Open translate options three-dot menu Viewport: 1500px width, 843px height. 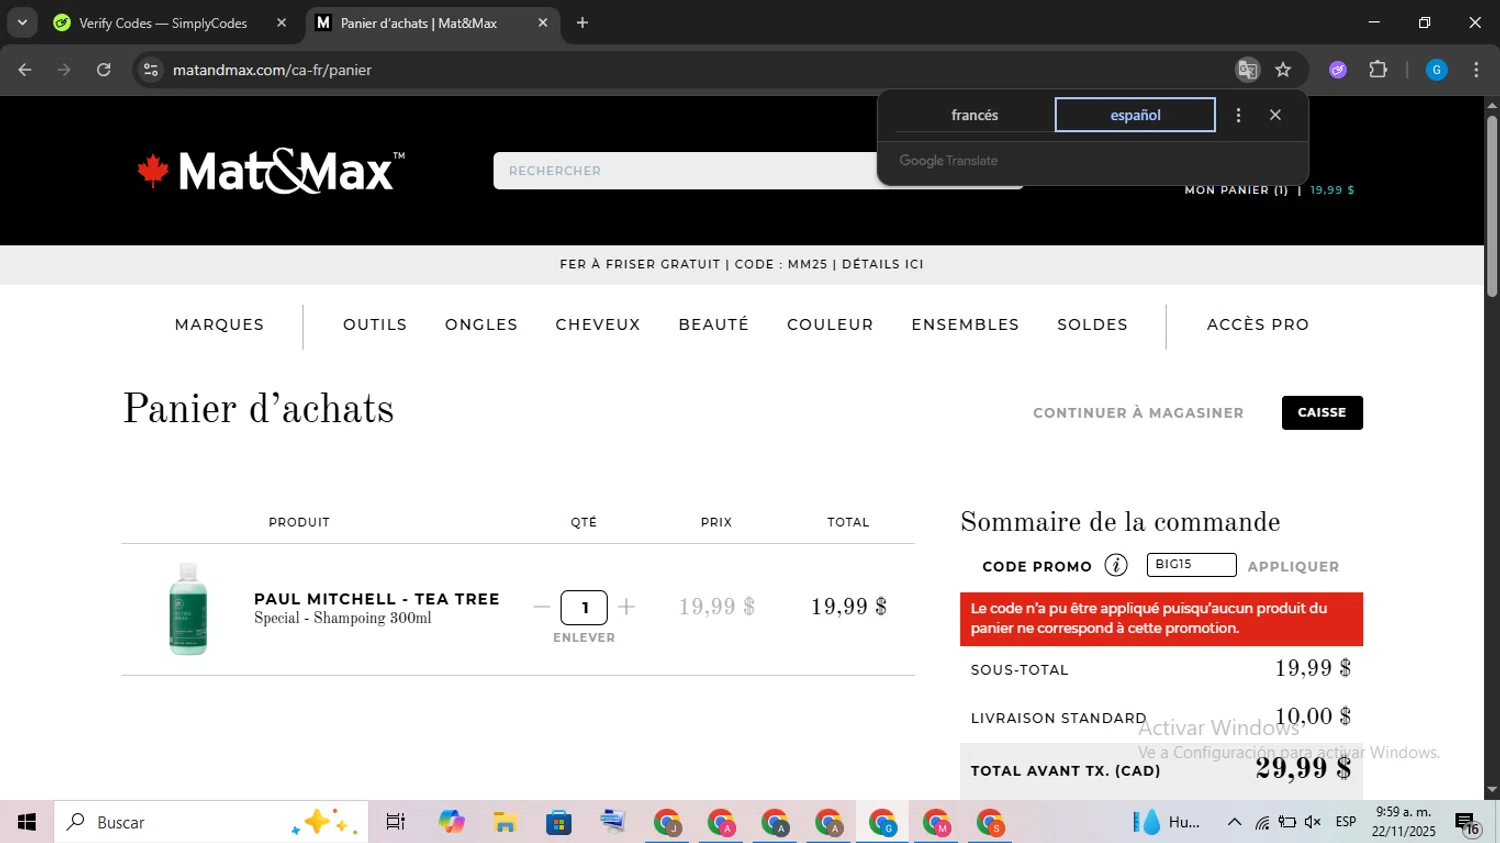click(x=1238, y=115)
